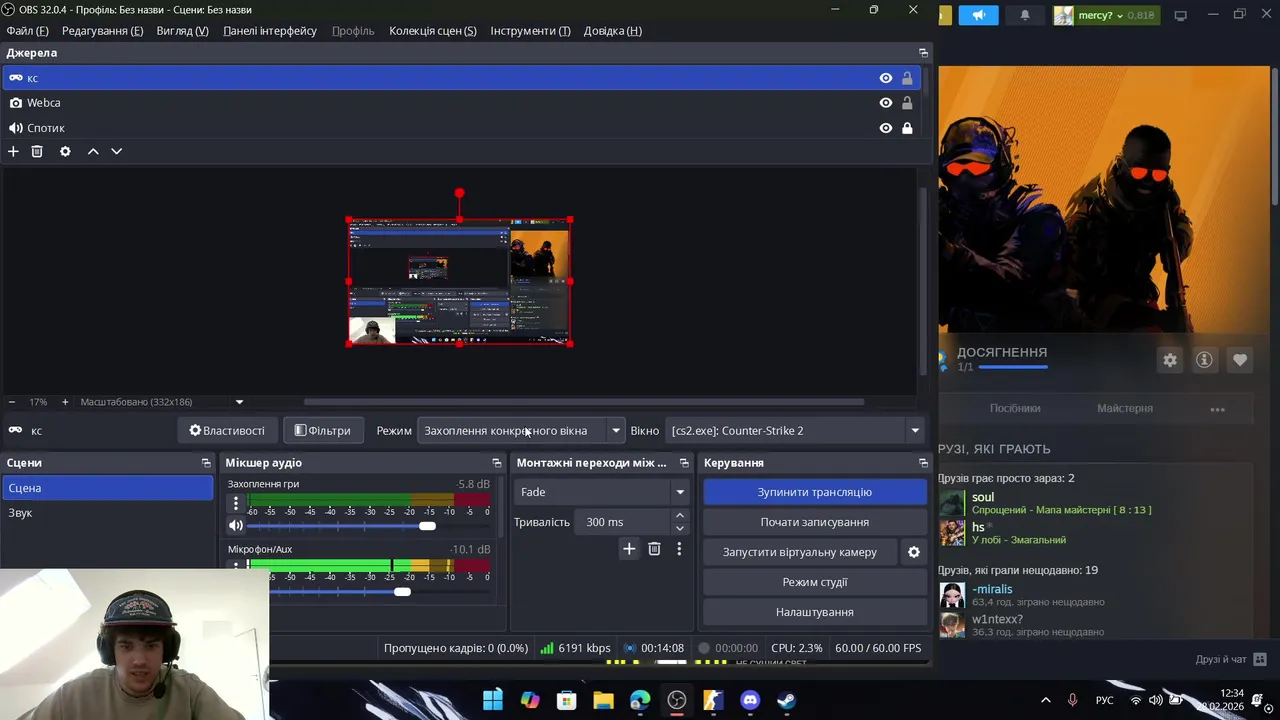
Task: Open Довідка menu
Action: 613,31
